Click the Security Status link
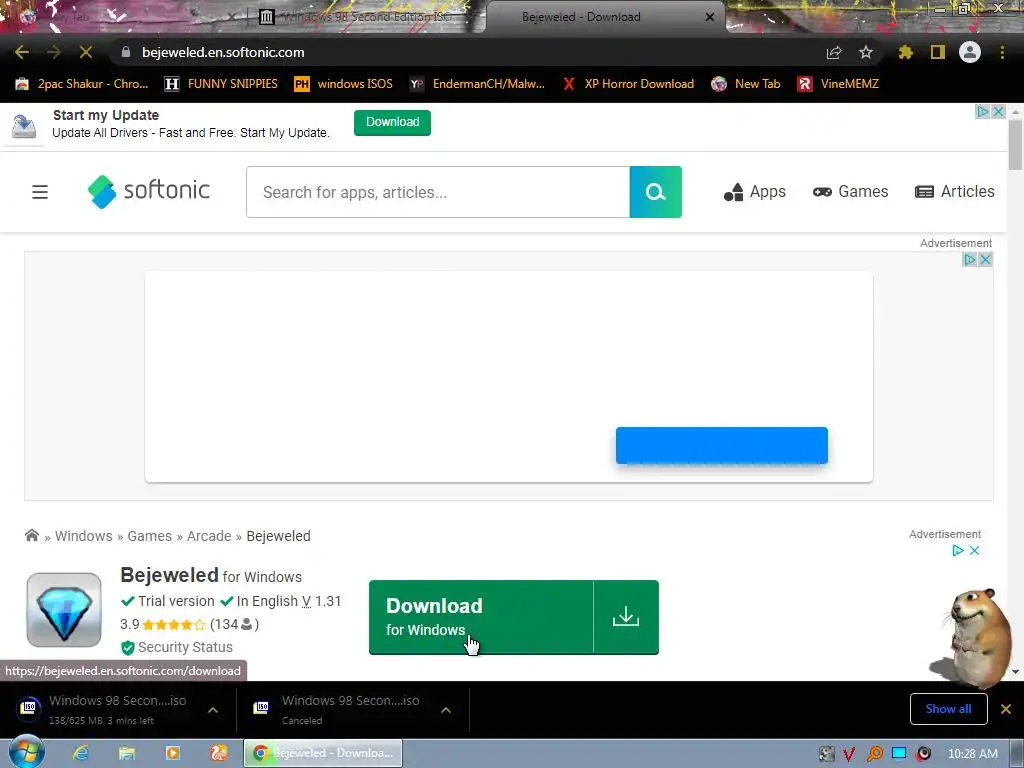Screen dimensions: 1024x768 tap(185, 647)
